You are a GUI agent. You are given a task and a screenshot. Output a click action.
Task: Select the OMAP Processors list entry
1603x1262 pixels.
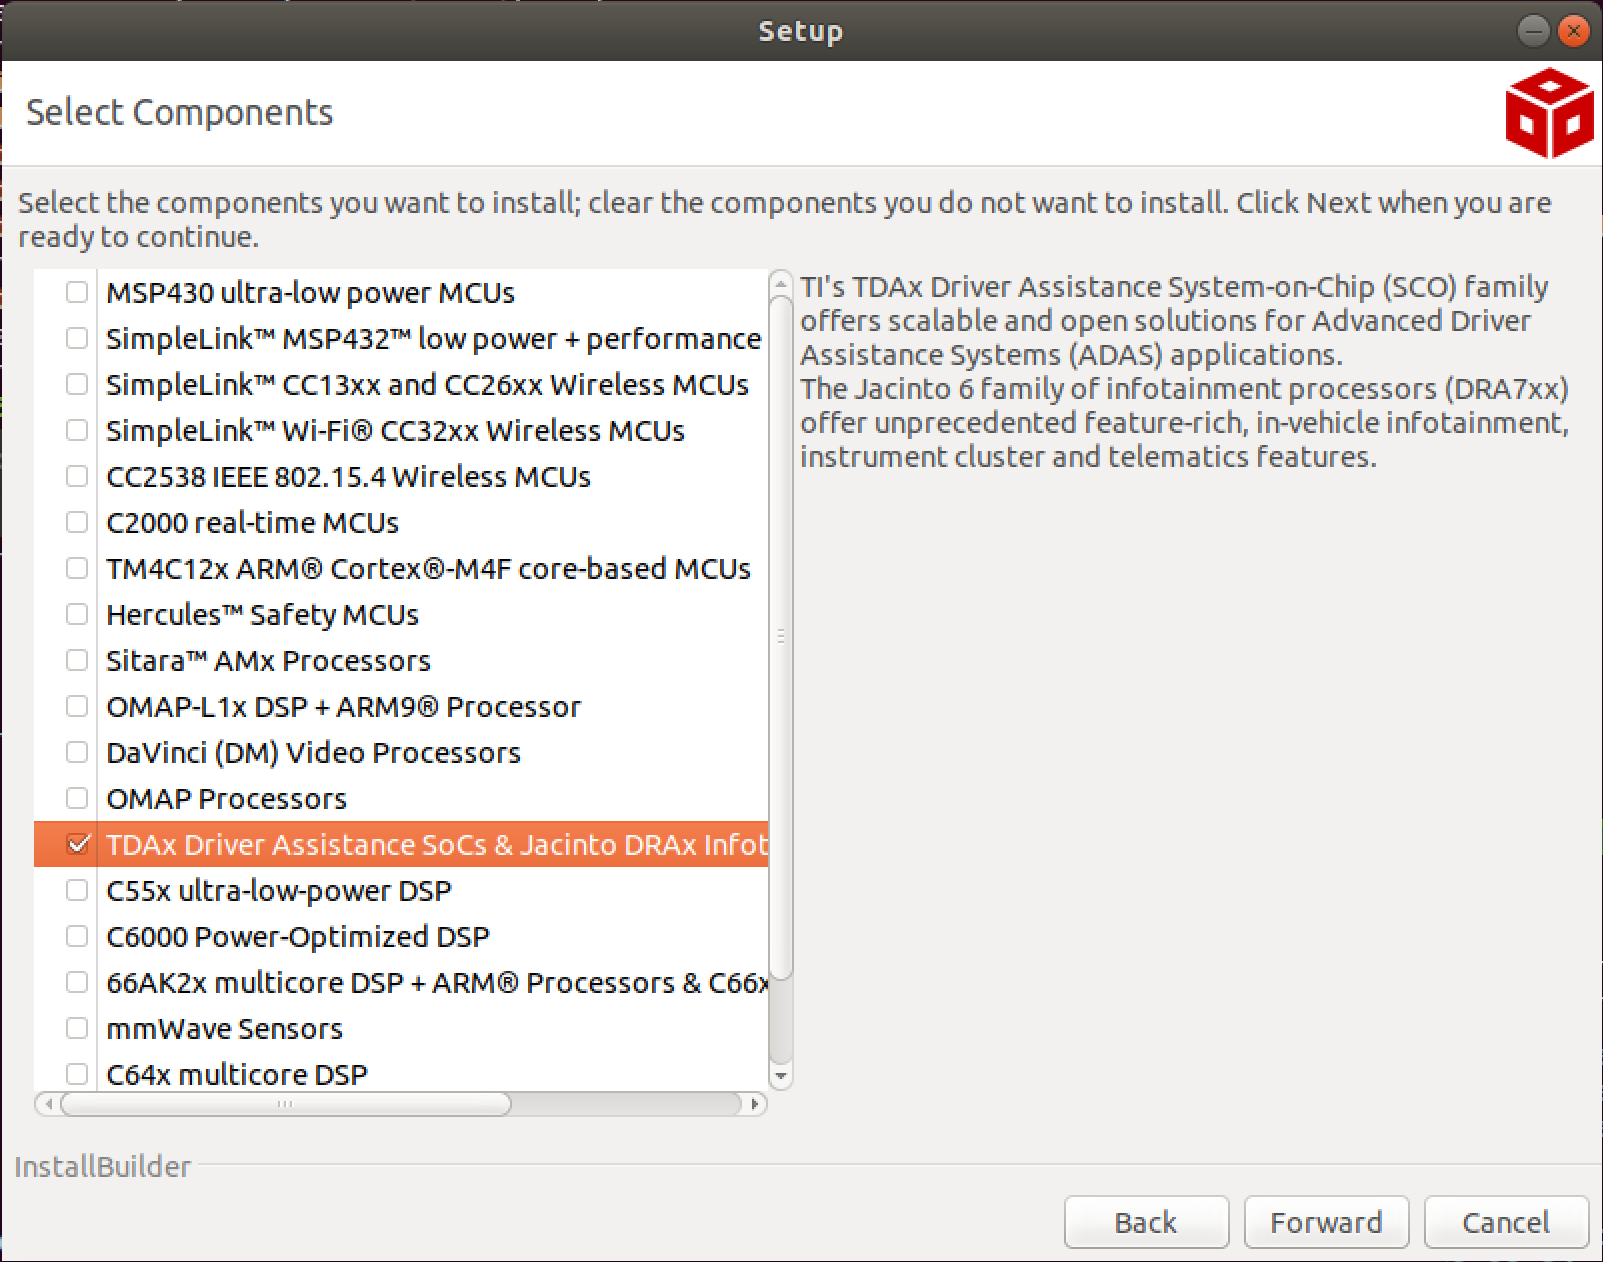click(226, 799)
